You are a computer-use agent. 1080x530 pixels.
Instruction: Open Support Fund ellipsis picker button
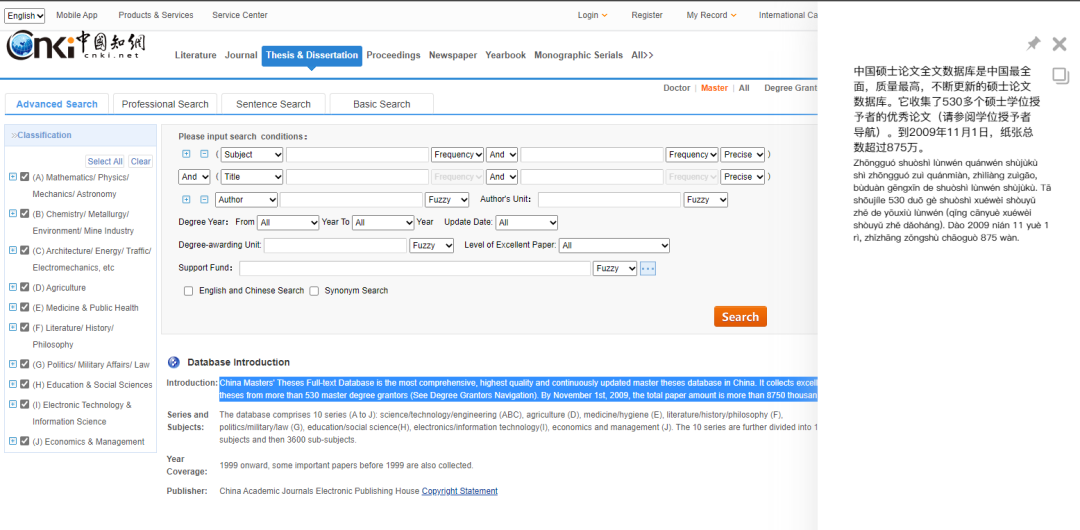(647, 268)
